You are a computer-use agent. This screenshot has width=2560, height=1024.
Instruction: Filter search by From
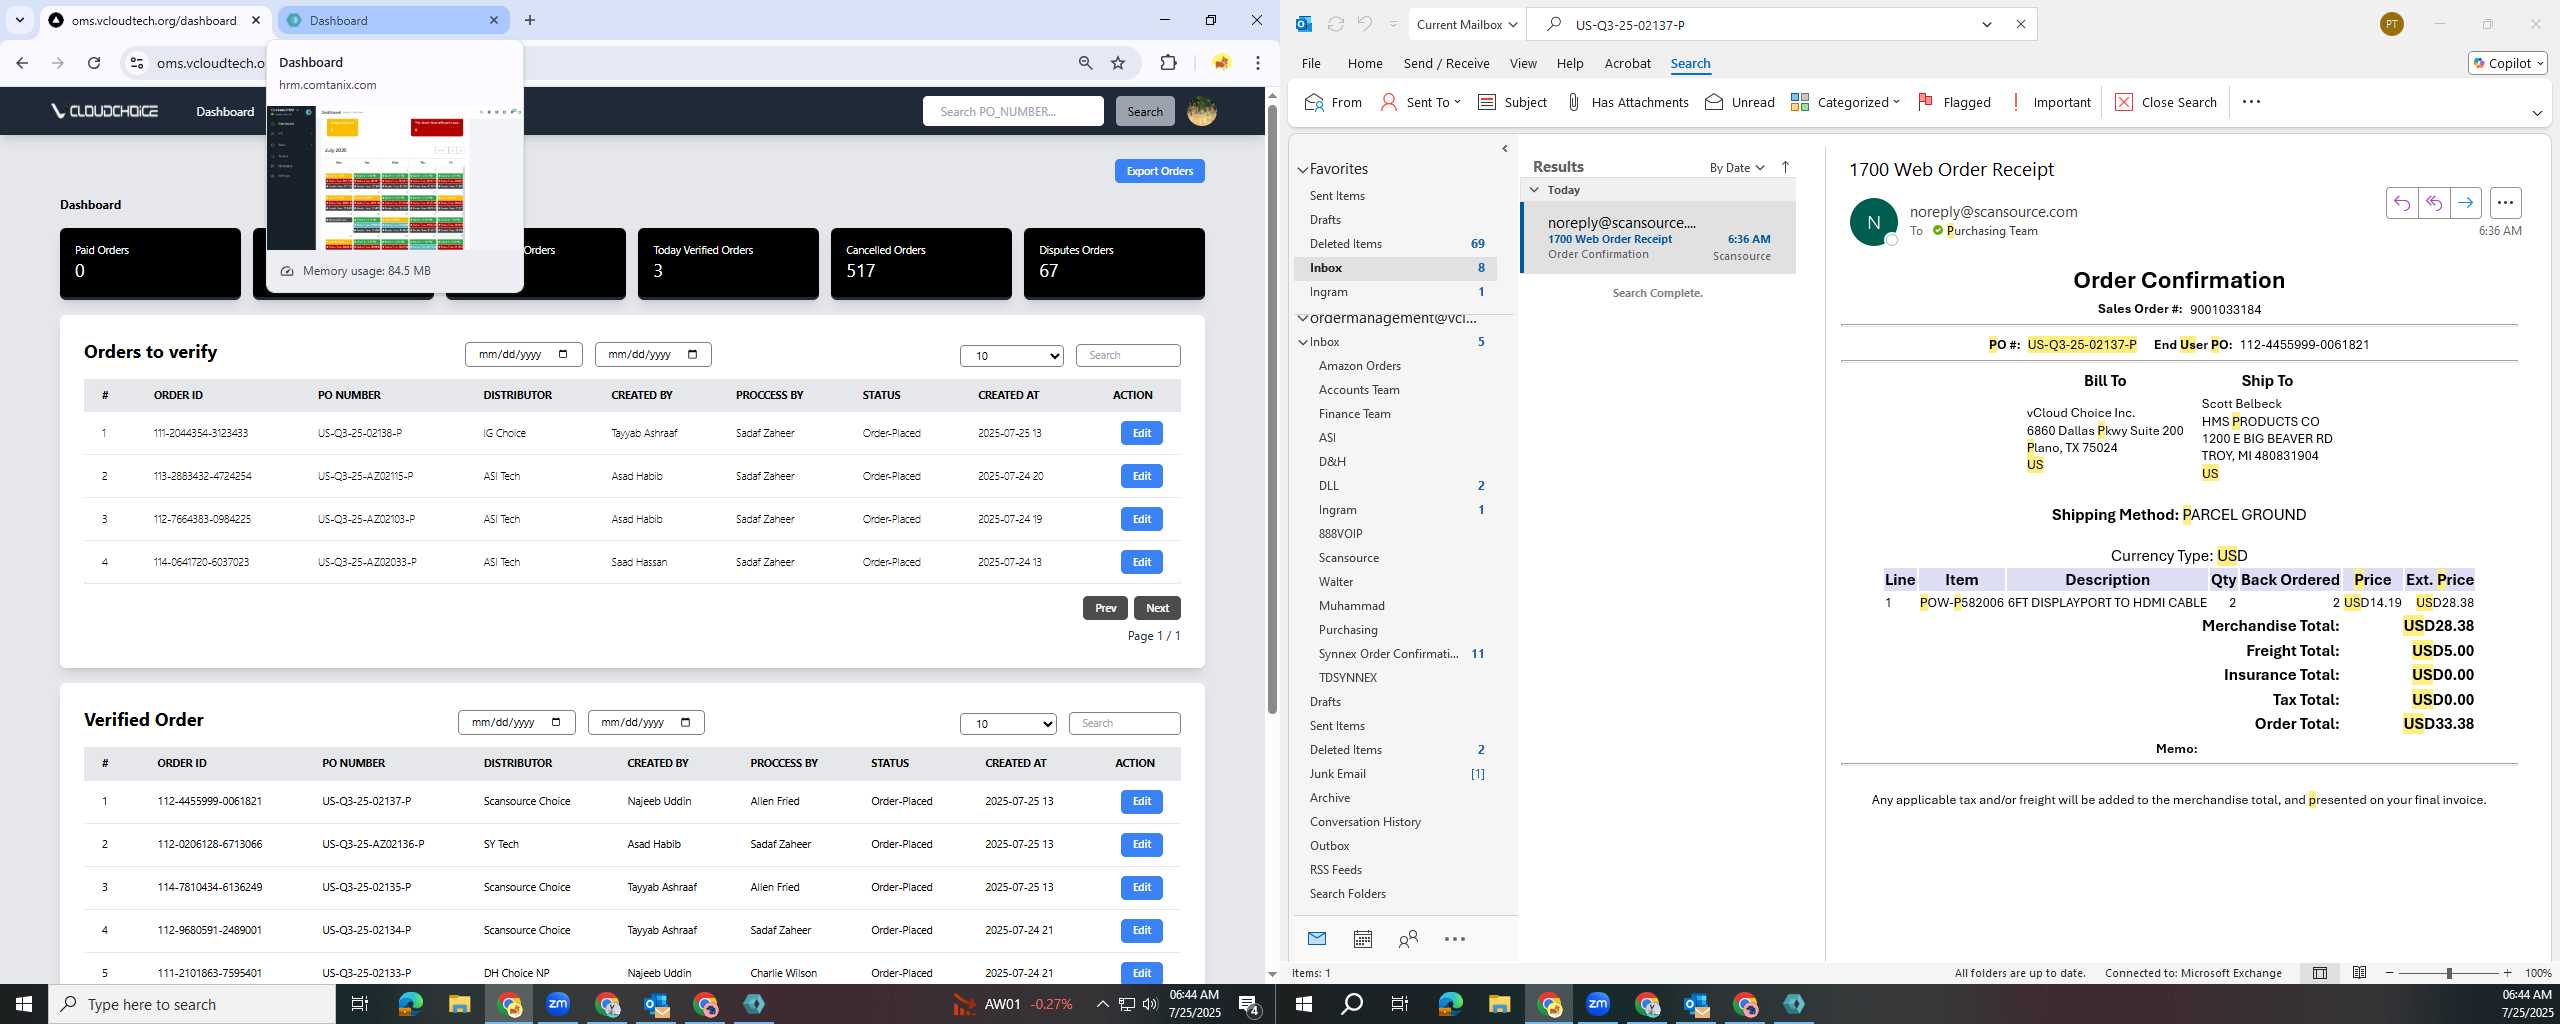pyautogui.click(x=1333, y=102)
